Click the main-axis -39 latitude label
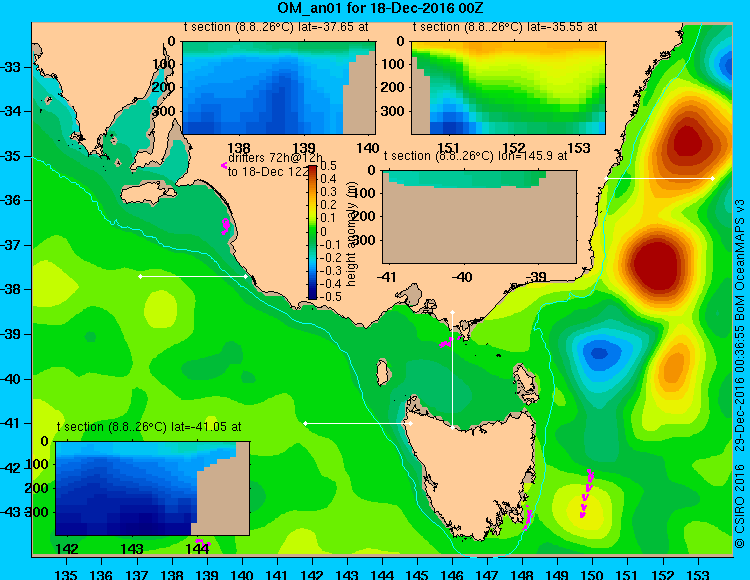750x580 pixels. coord(10,334)
